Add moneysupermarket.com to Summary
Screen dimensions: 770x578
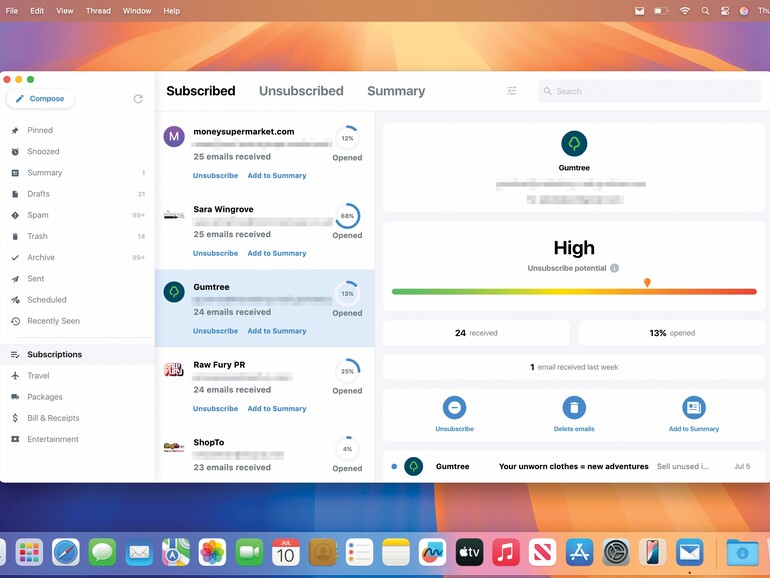tap(276, 175)
